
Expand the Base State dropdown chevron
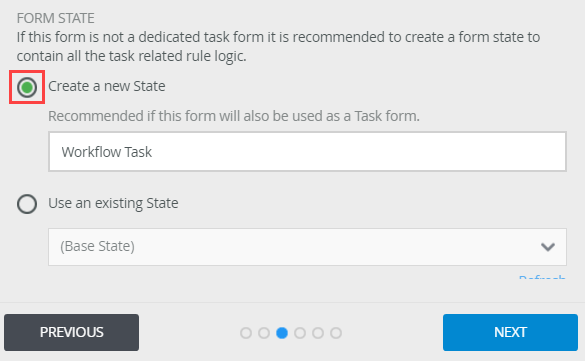(548, 247)
